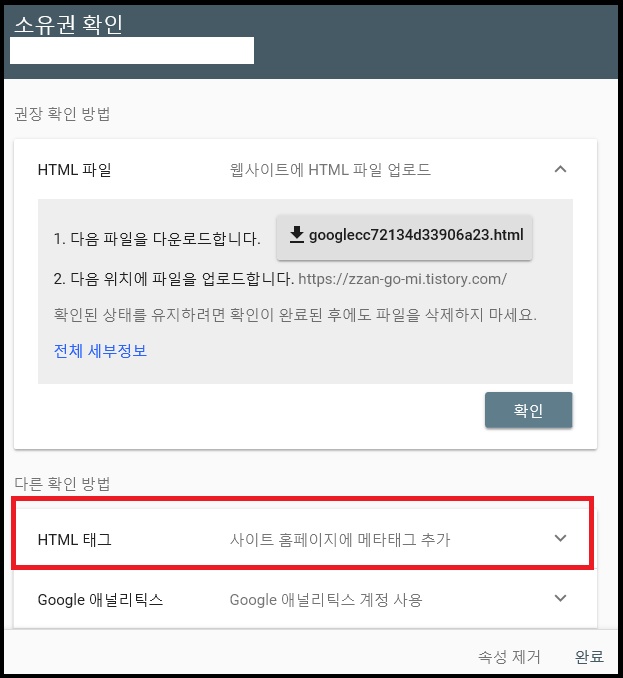Screen dimensions: 623x678
Task: Click the 사이트 홈페이지에 메타태그 추가 description
Action: click(340, 540)
